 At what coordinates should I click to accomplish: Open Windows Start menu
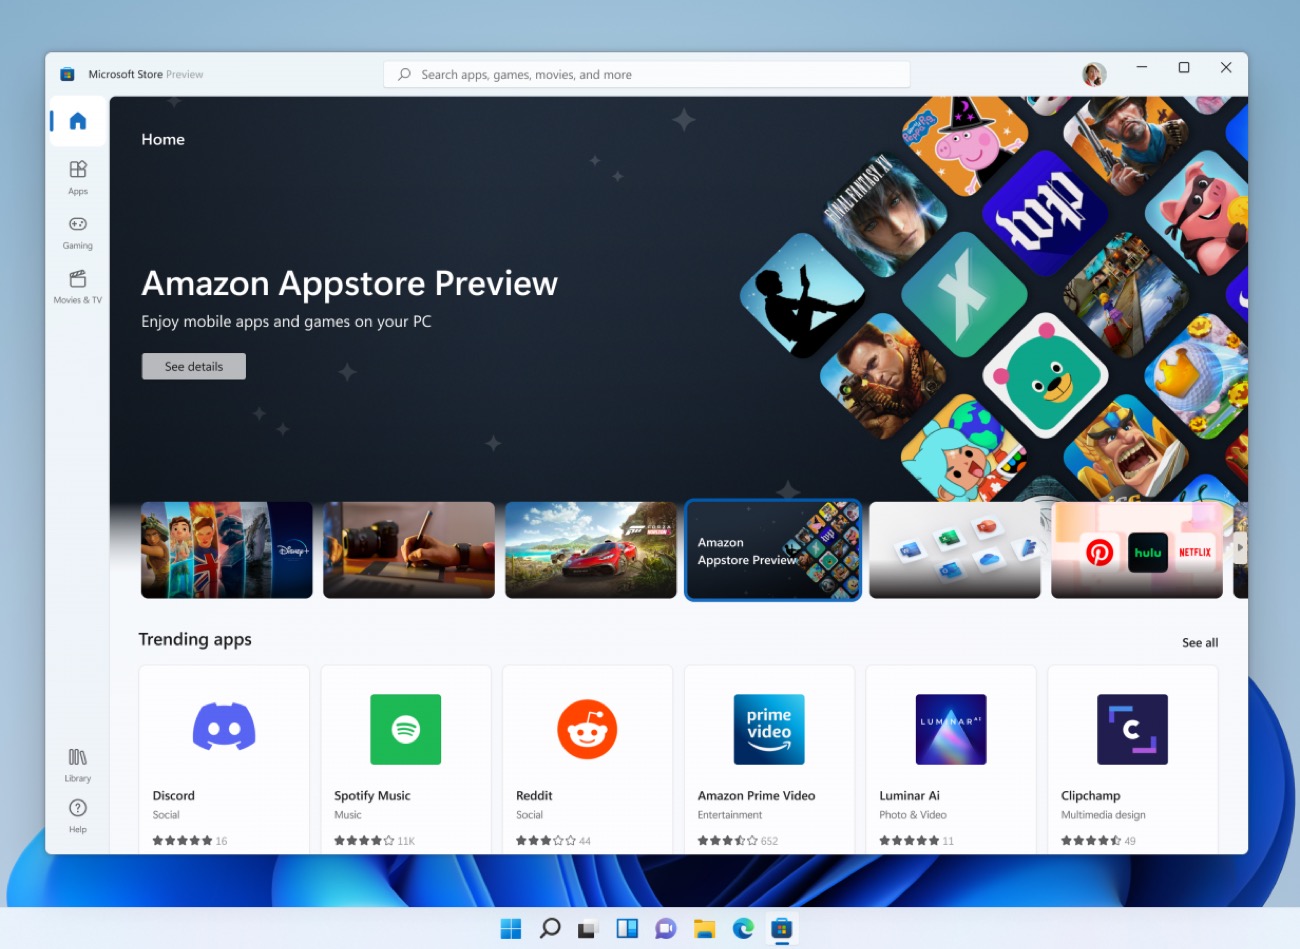pyautogui.click(x=511, y=929)
